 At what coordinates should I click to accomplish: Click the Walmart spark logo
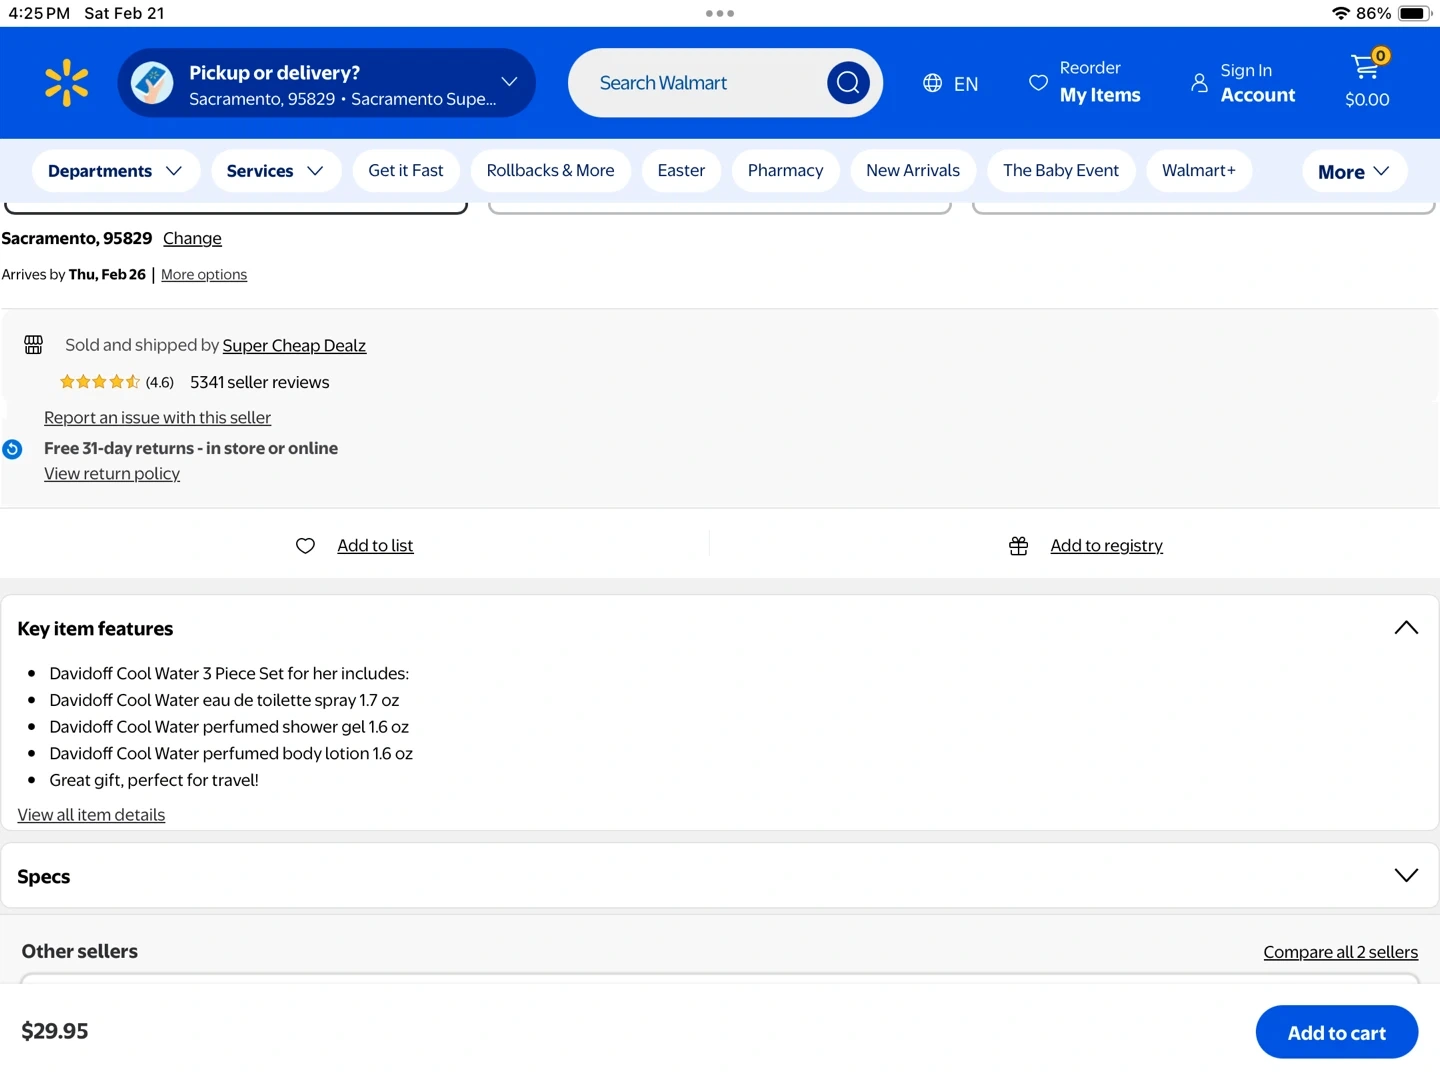(66, 83)
